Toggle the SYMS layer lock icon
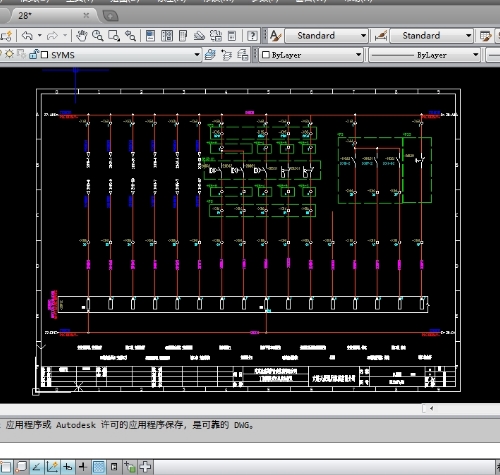 34,54
